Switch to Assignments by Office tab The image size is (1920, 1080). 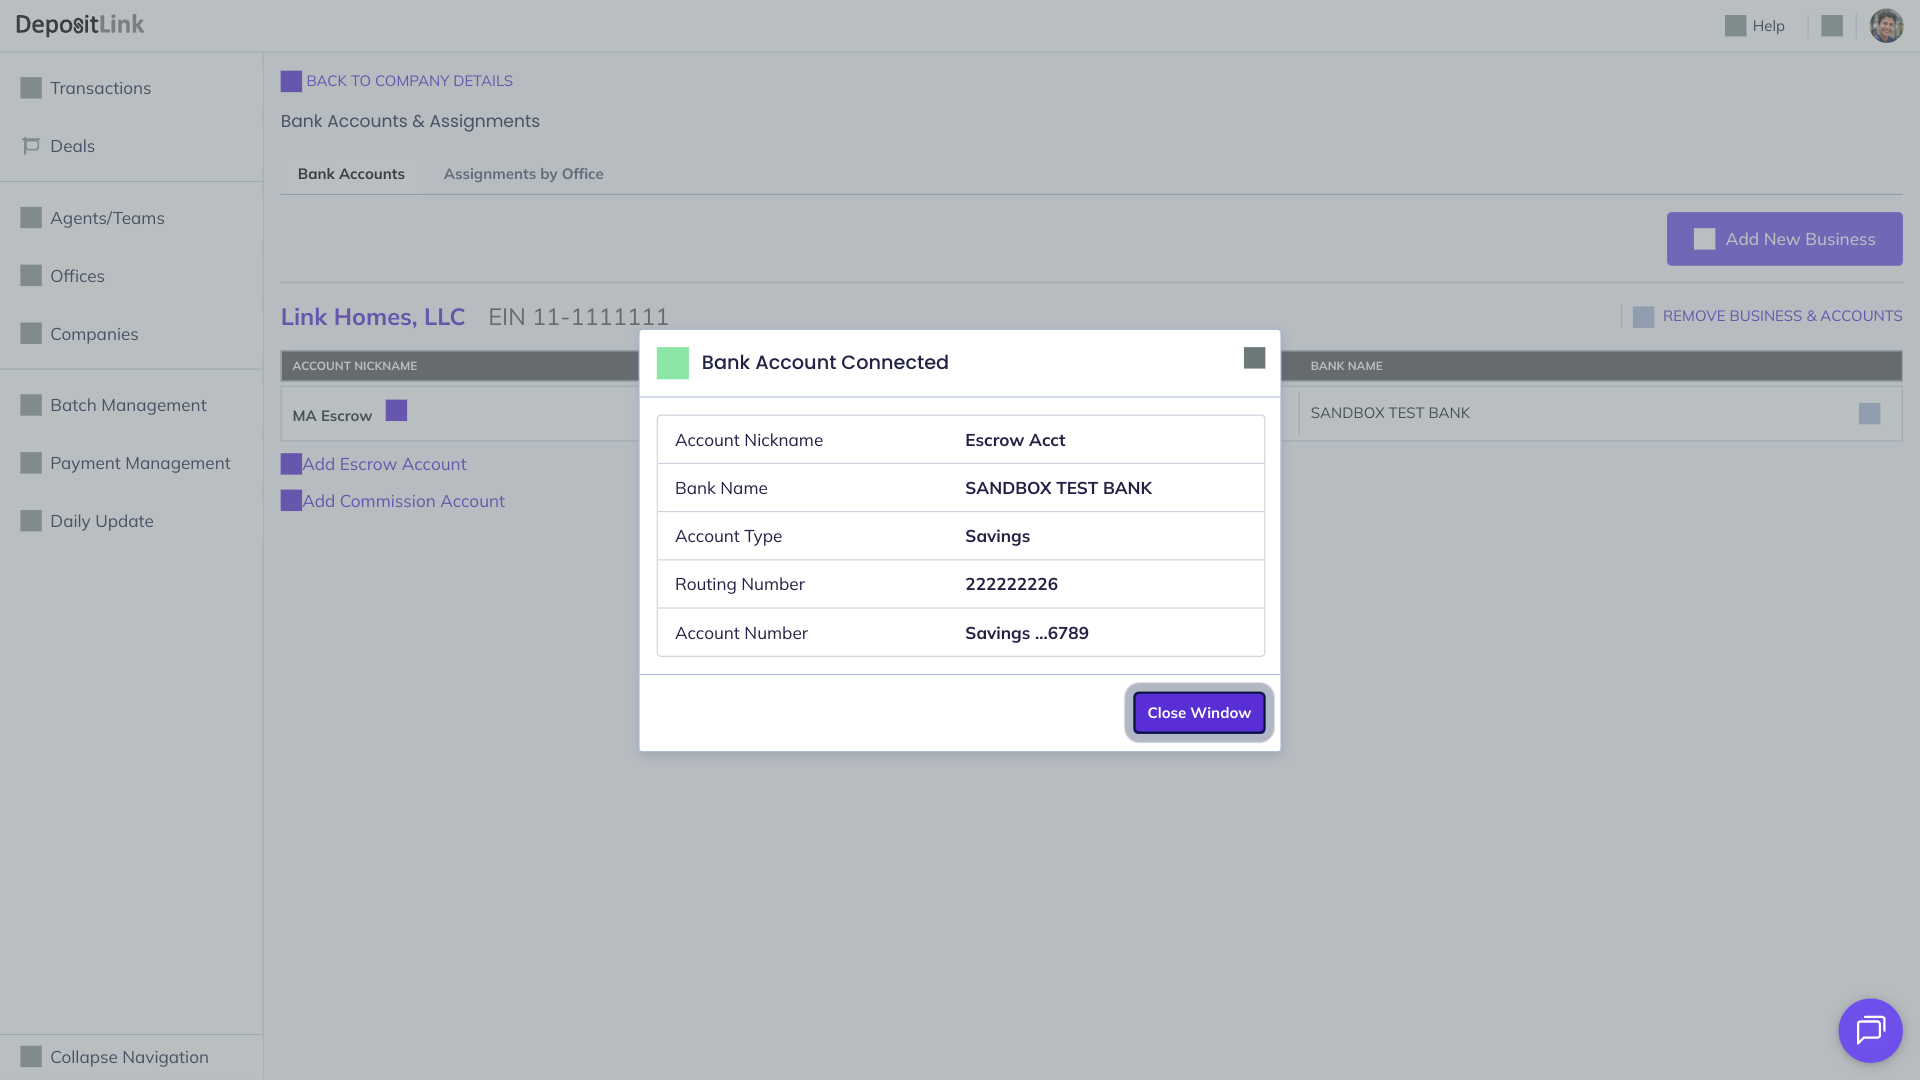pos(523,174)
